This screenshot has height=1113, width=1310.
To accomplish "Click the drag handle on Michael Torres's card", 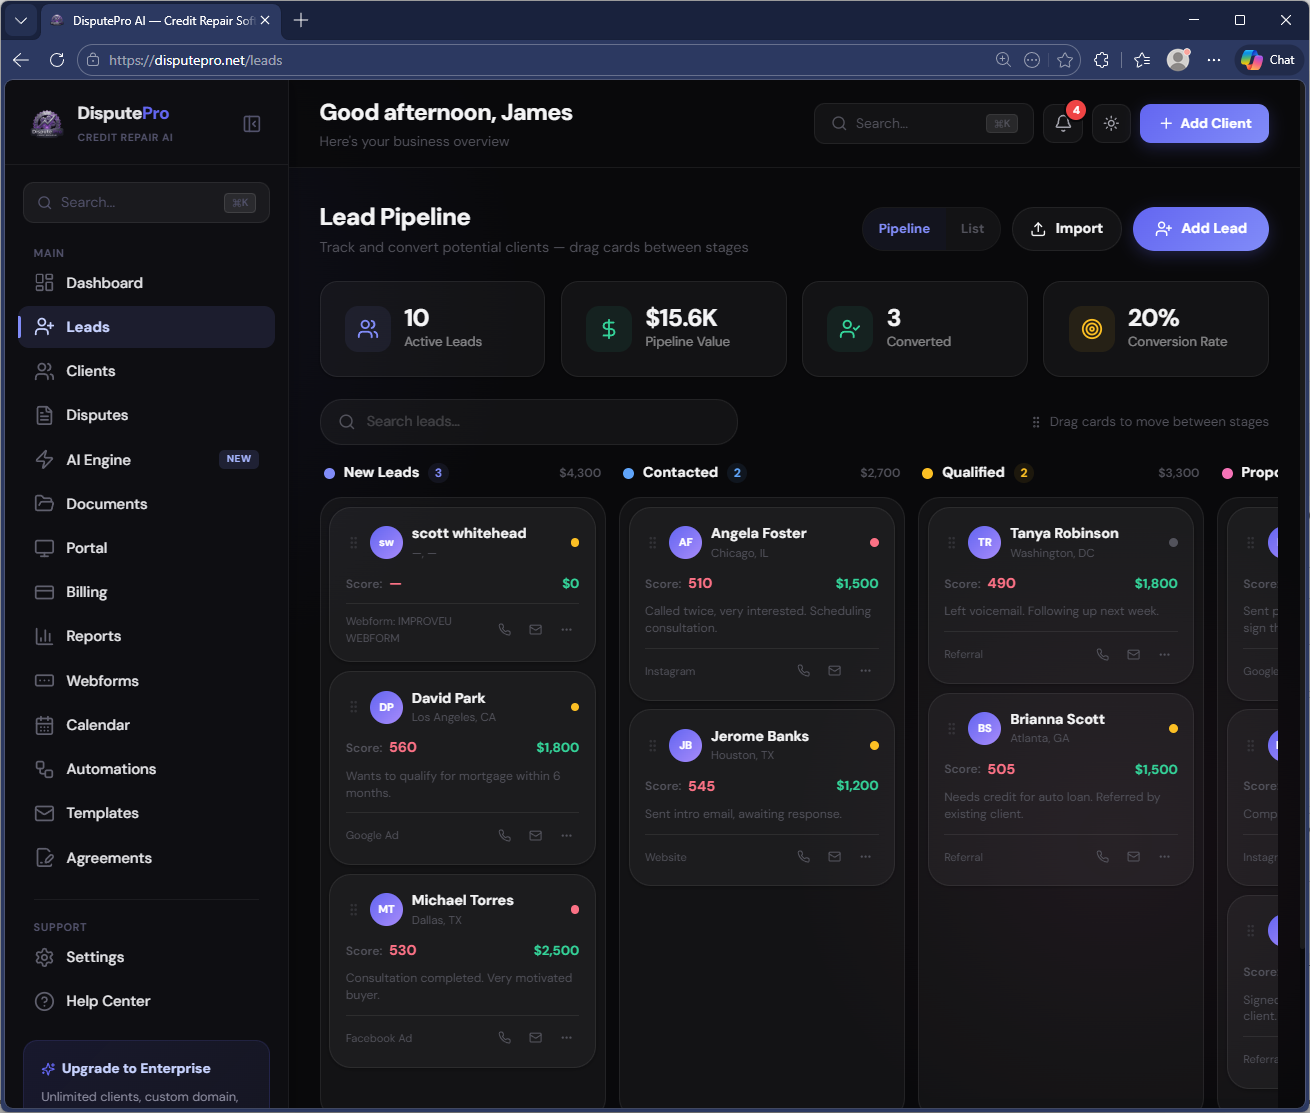I will tap(353, 910).
